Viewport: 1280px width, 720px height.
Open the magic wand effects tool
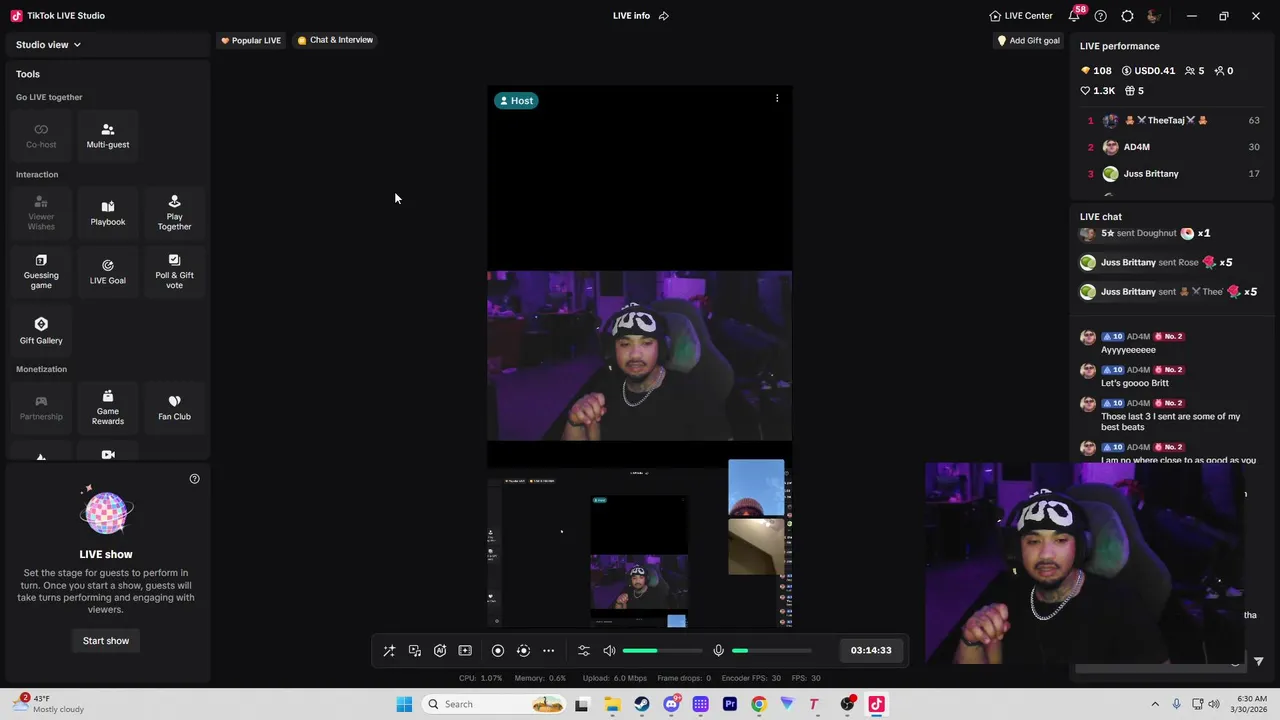click(389, 651)
